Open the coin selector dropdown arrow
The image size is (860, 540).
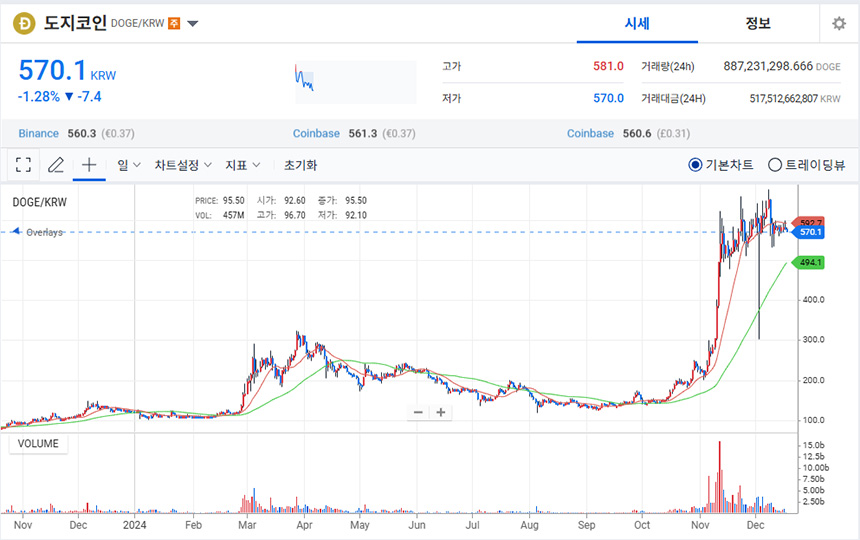click(193, 24)
